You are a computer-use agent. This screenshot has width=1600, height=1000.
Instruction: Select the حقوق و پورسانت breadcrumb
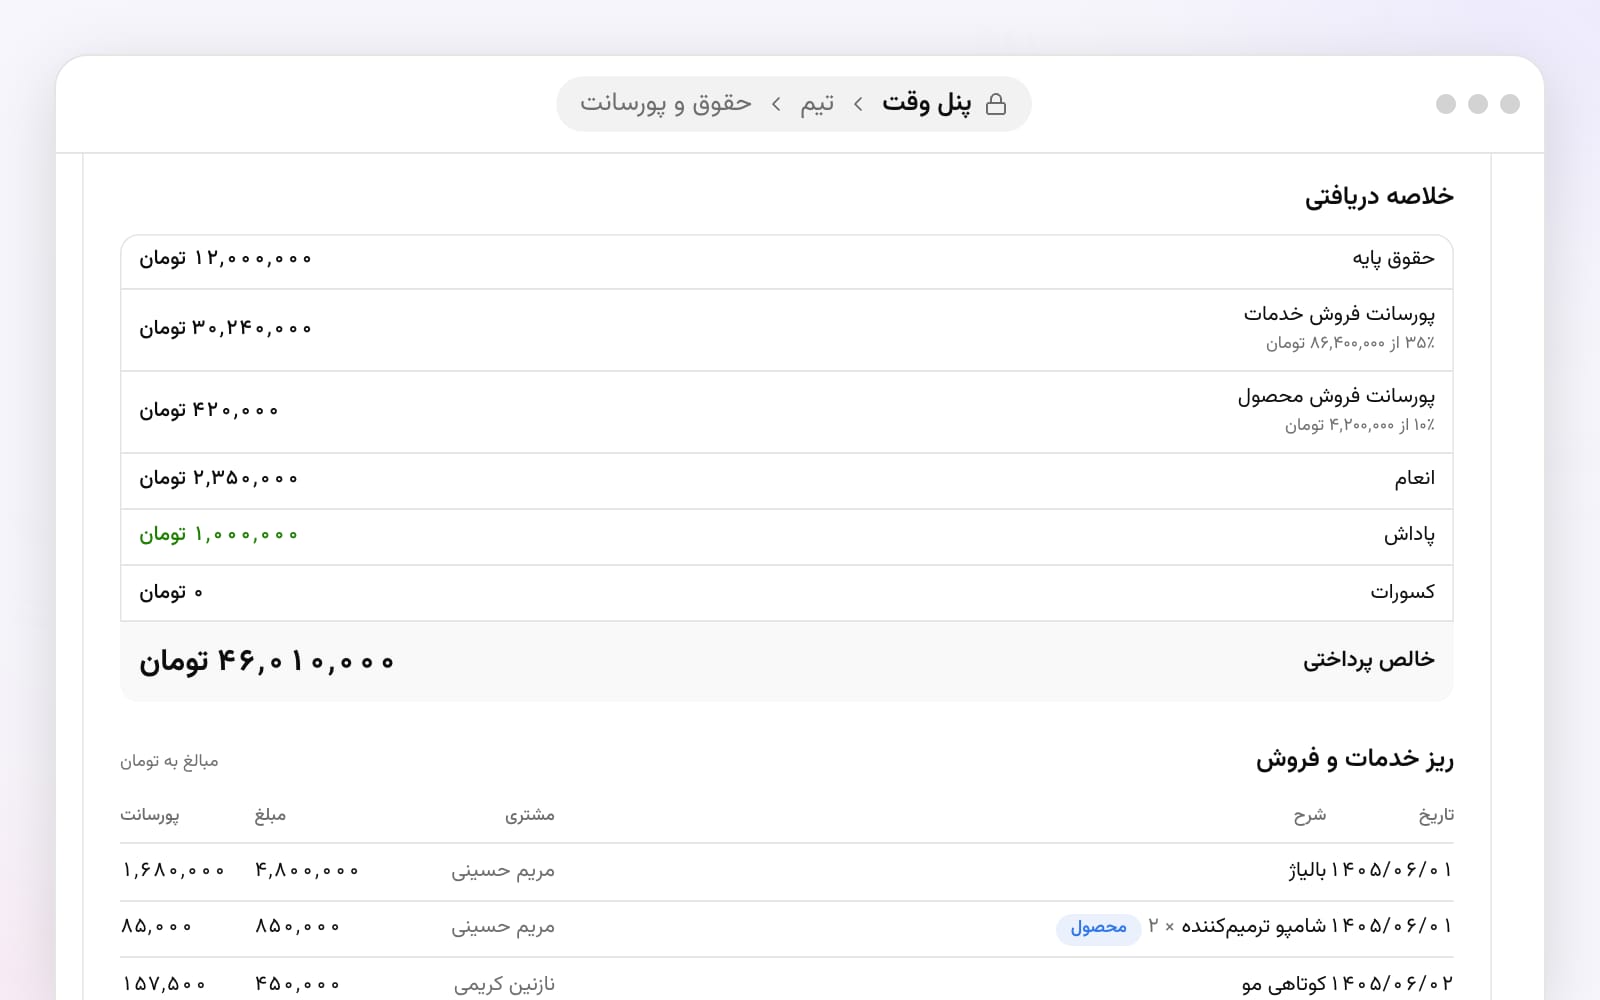pyautogui.click(x=666, y=103)
